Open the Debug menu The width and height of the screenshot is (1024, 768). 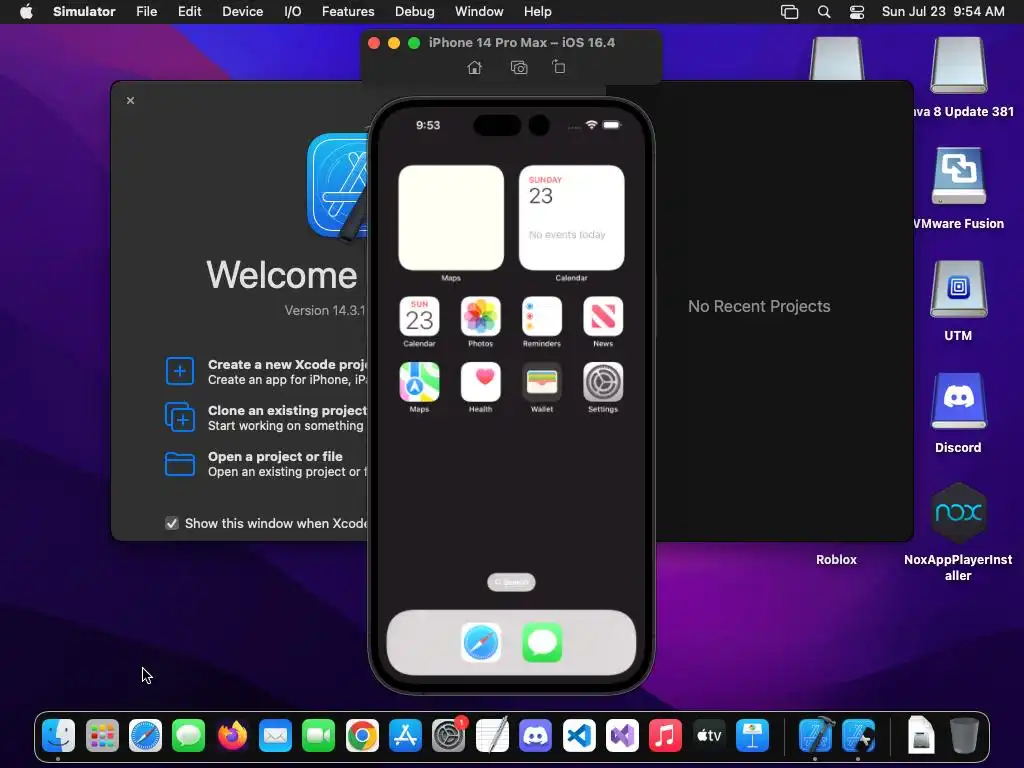415,12
